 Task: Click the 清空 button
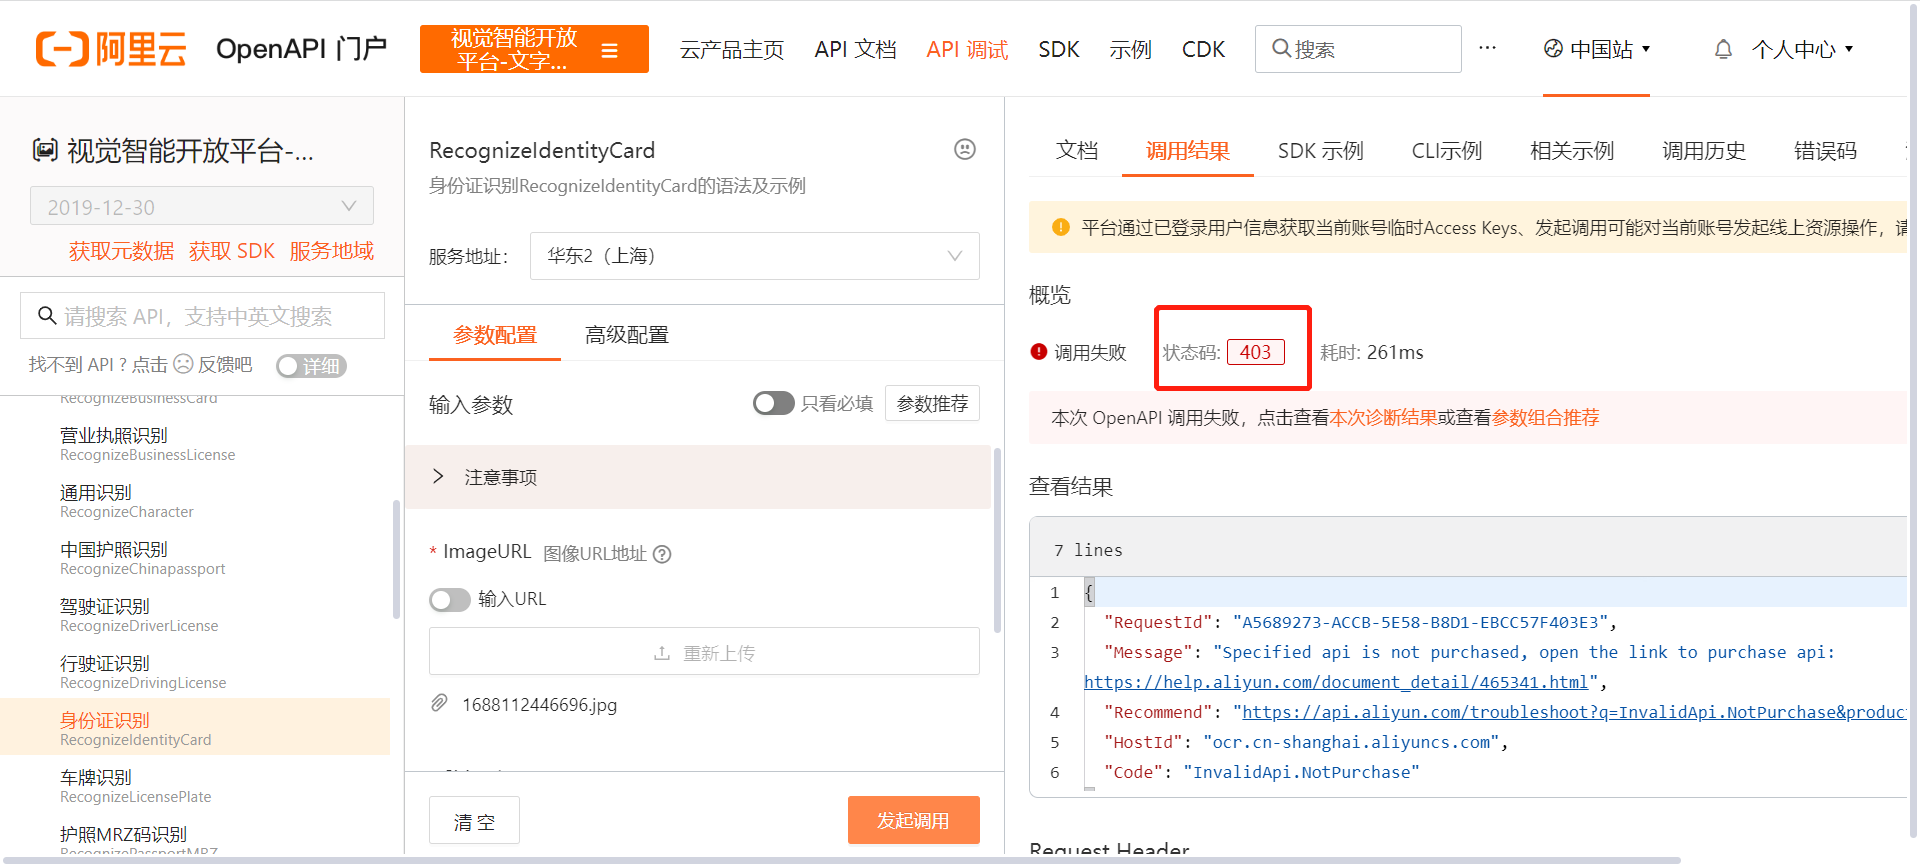coord(474,821)
